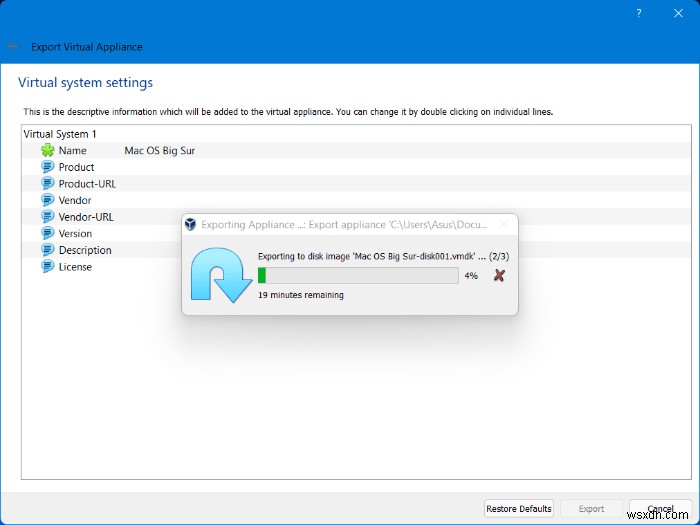
Task: Open help with the question mark button
Action: pos(639,13)
